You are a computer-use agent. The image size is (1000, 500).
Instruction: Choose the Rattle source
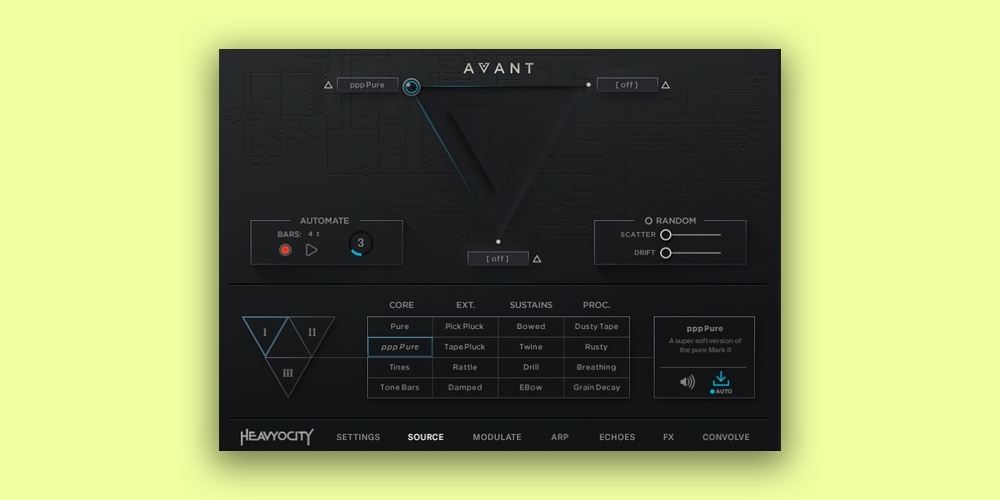465,367
